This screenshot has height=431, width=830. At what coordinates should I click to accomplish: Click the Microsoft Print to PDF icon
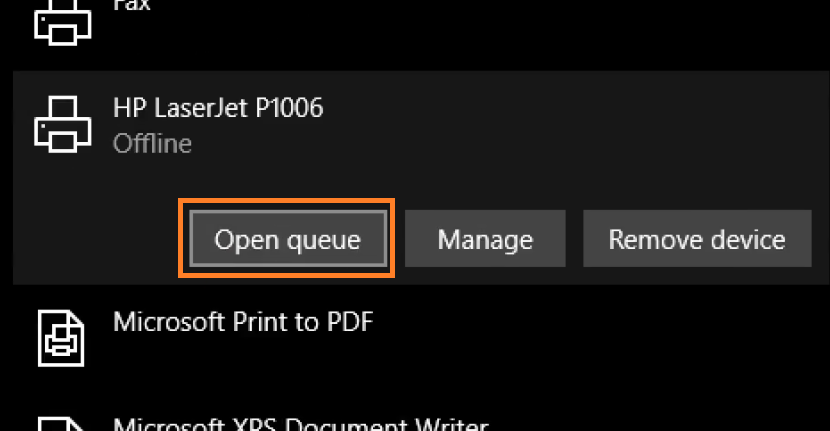point(62,336)
